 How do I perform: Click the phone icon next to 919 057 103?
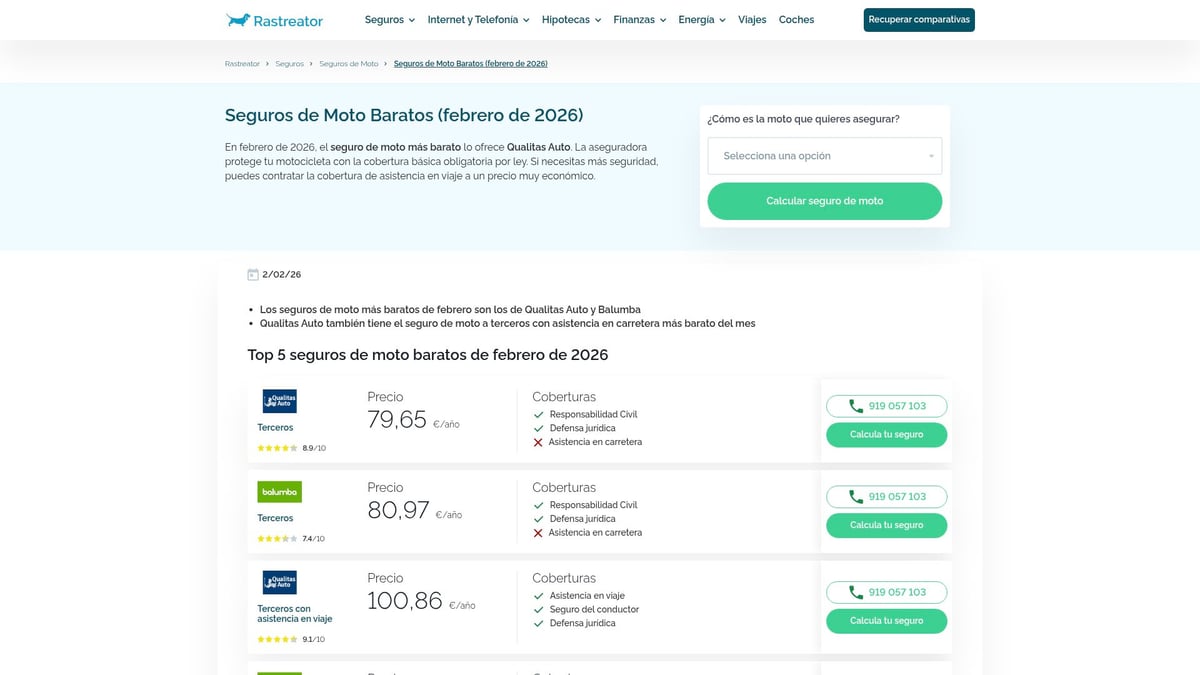click(x=855, y=406)
